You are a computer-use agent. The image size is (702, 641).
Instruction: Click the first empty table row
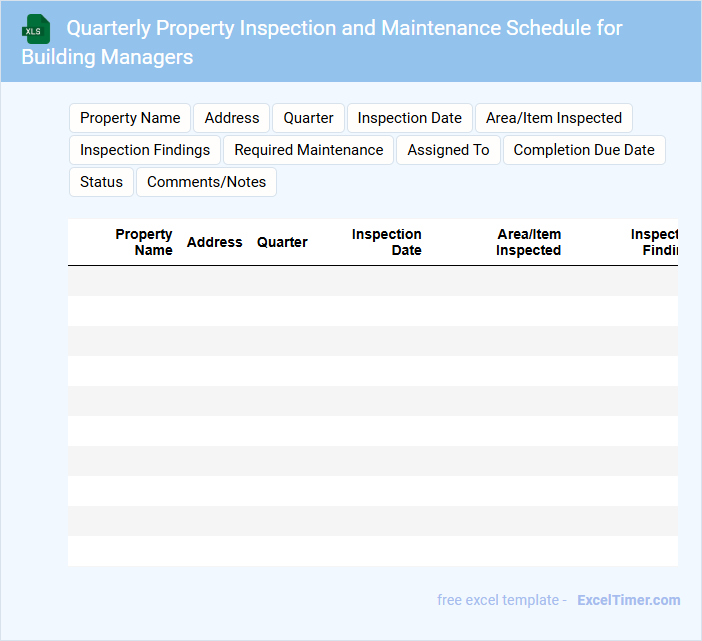point(372,281)
